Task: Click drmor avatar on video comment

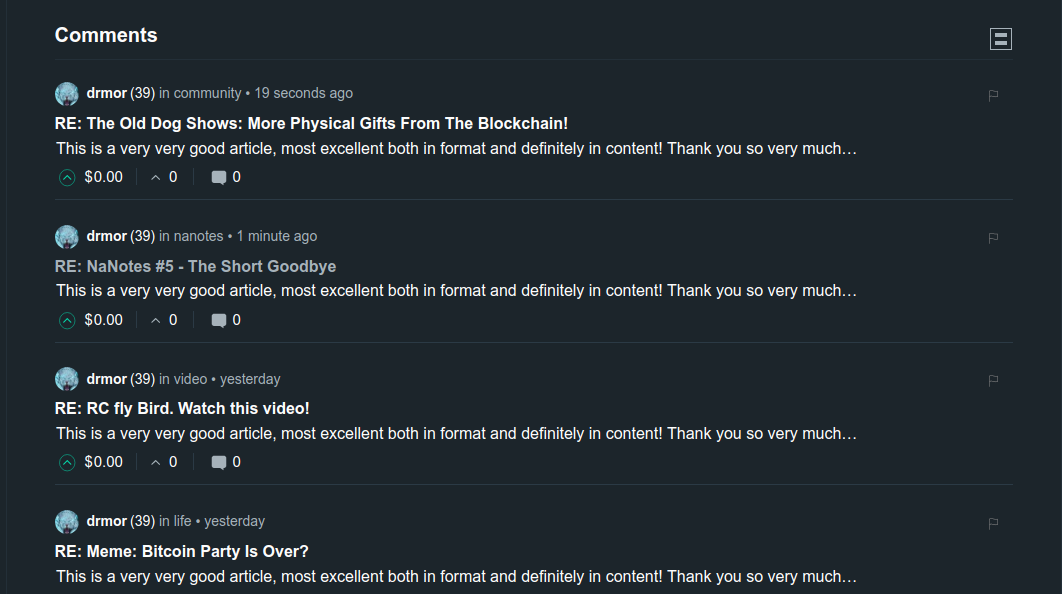Action: pyautogui.click(x=66, y=379)
